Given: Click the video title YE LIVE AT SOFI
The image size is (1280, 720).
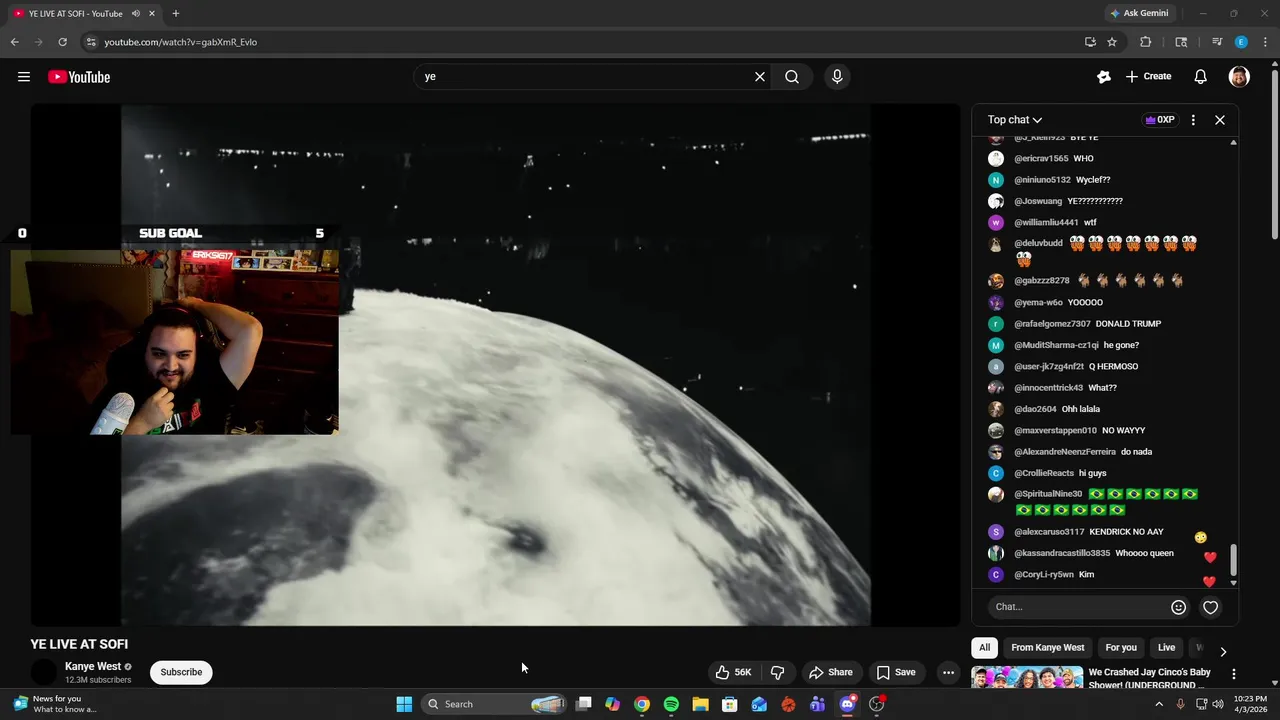Looking at the screenshot, I should tap(79, 644).
